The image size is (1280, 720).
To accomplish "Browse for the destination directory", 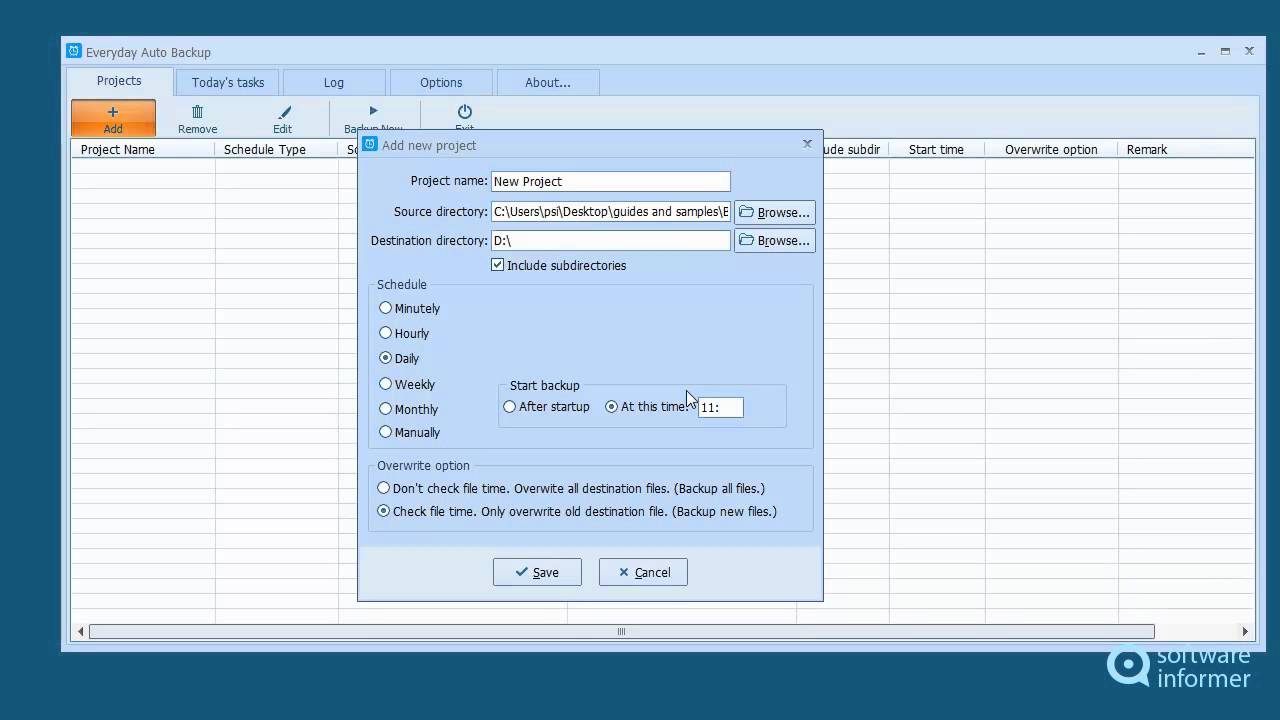I will tap(775, 240).
